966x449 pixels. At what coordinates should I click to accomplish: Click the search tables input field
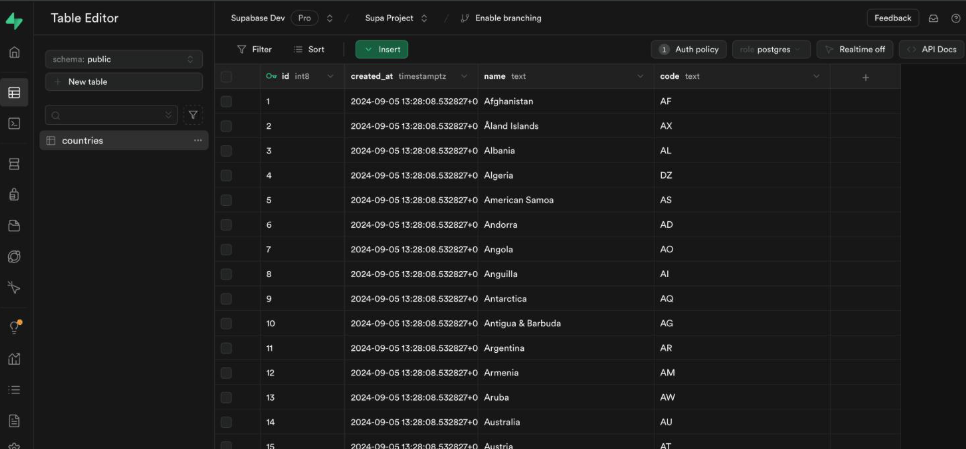click(x=111, y=115)
